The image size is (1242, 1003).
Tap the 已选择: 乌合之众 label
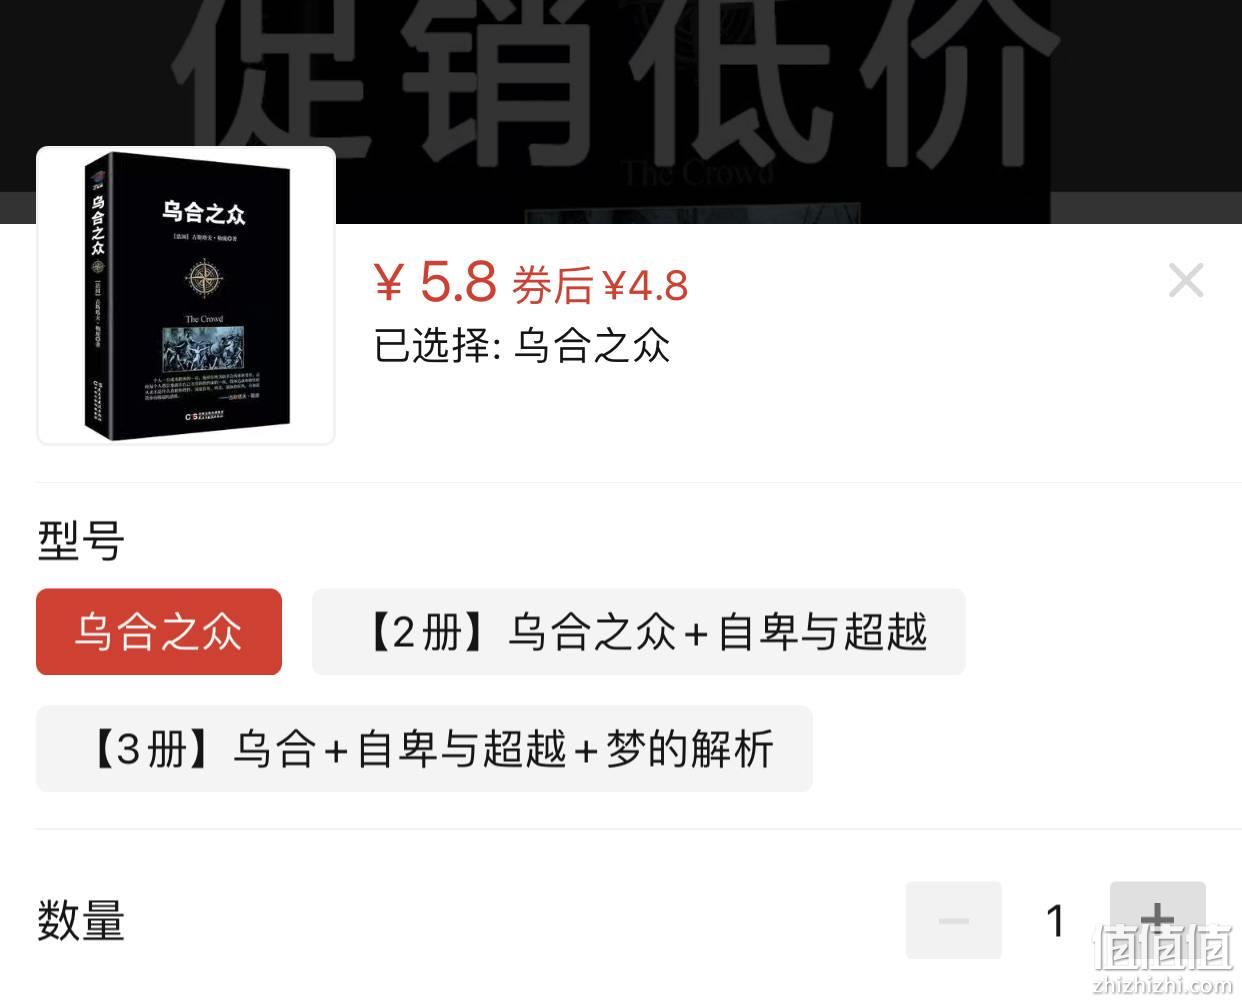pyautogui.click(x=521, y=346)
